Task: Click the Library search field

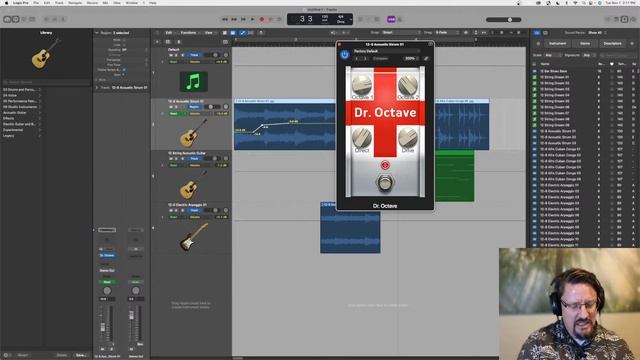Action: tap(46, 82)
